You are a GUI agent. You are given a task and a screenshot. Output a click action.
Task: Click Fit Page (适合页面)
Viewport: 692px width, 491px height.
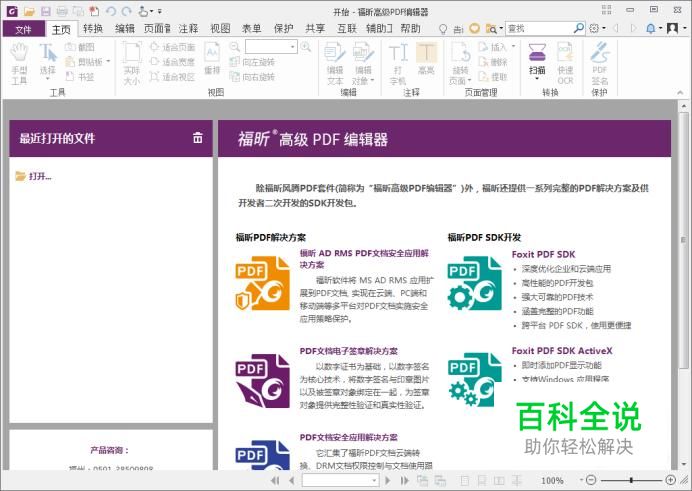click(173, 47)
